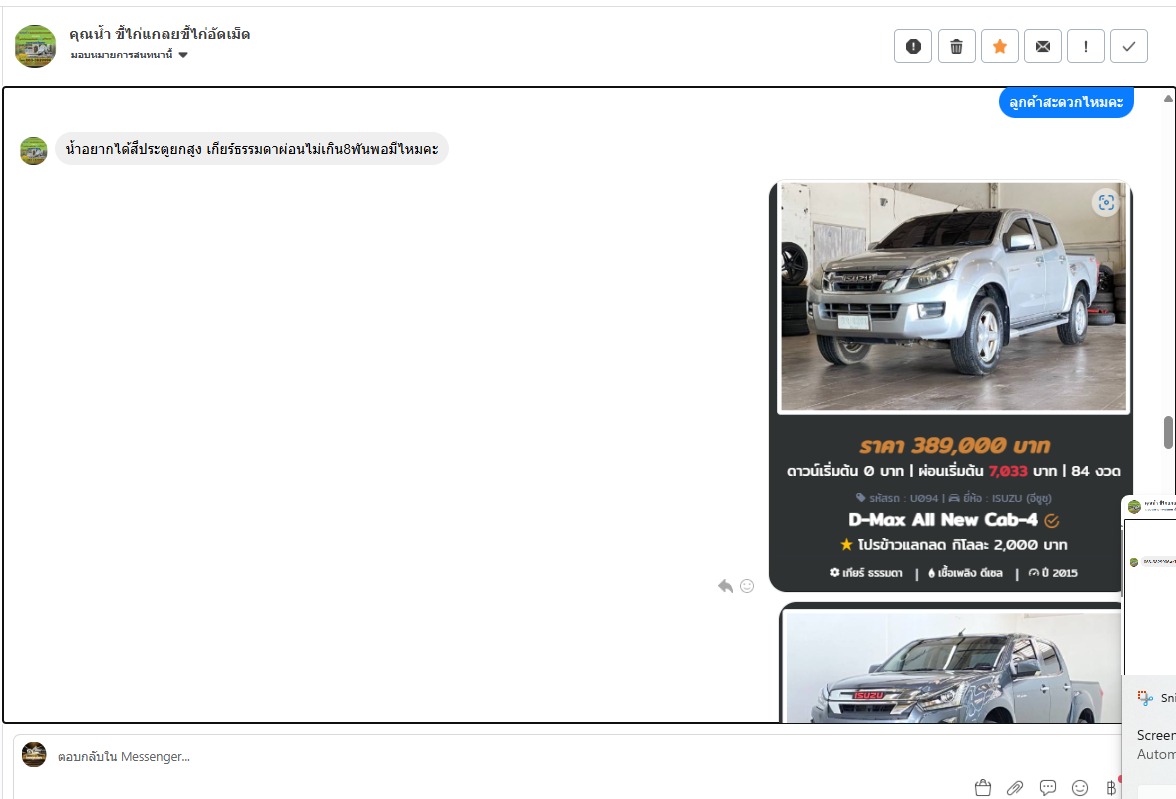Click customer name คุณน้ำ ขี้ไก่แกลยขี้ไก่อัดเม็ด
1176x799 pixels.
(160, 34)
